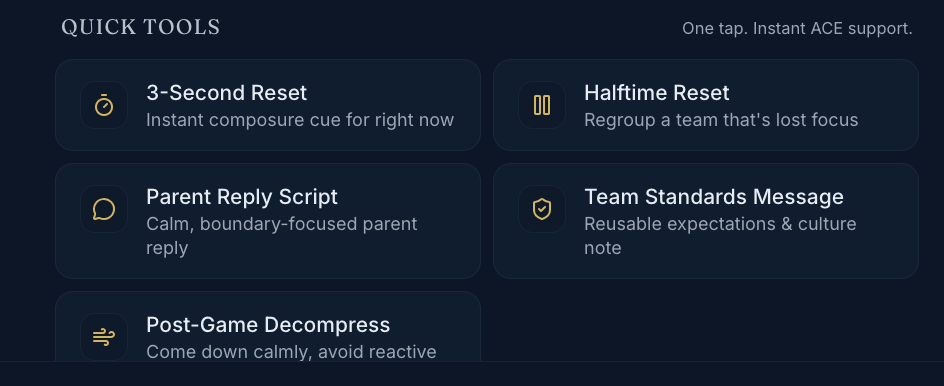944x386 pixels.
Task: Click the pause icon on Halftime Reset
Action: 542,105
